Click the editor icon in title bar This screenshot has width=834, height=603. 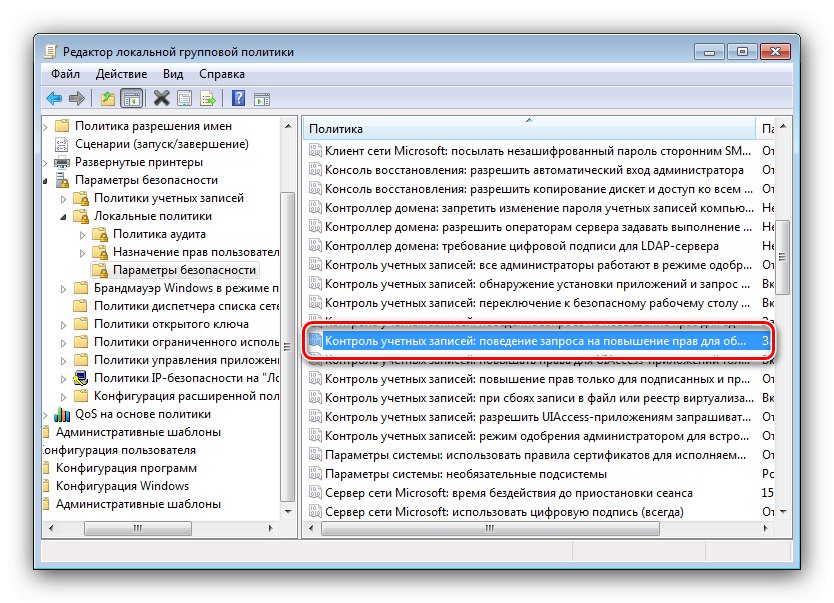click(51, 52)
